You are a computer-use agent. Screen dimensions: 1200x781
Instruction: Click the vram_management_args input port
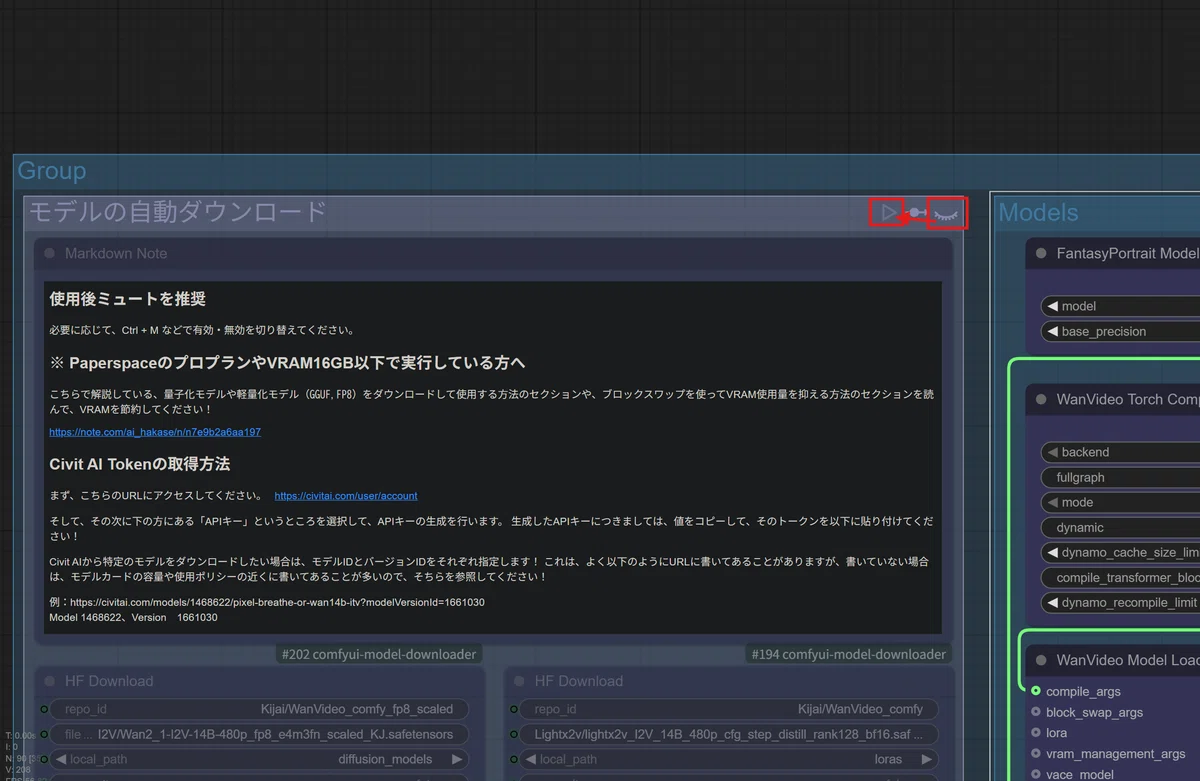[x=1036, y=754]
